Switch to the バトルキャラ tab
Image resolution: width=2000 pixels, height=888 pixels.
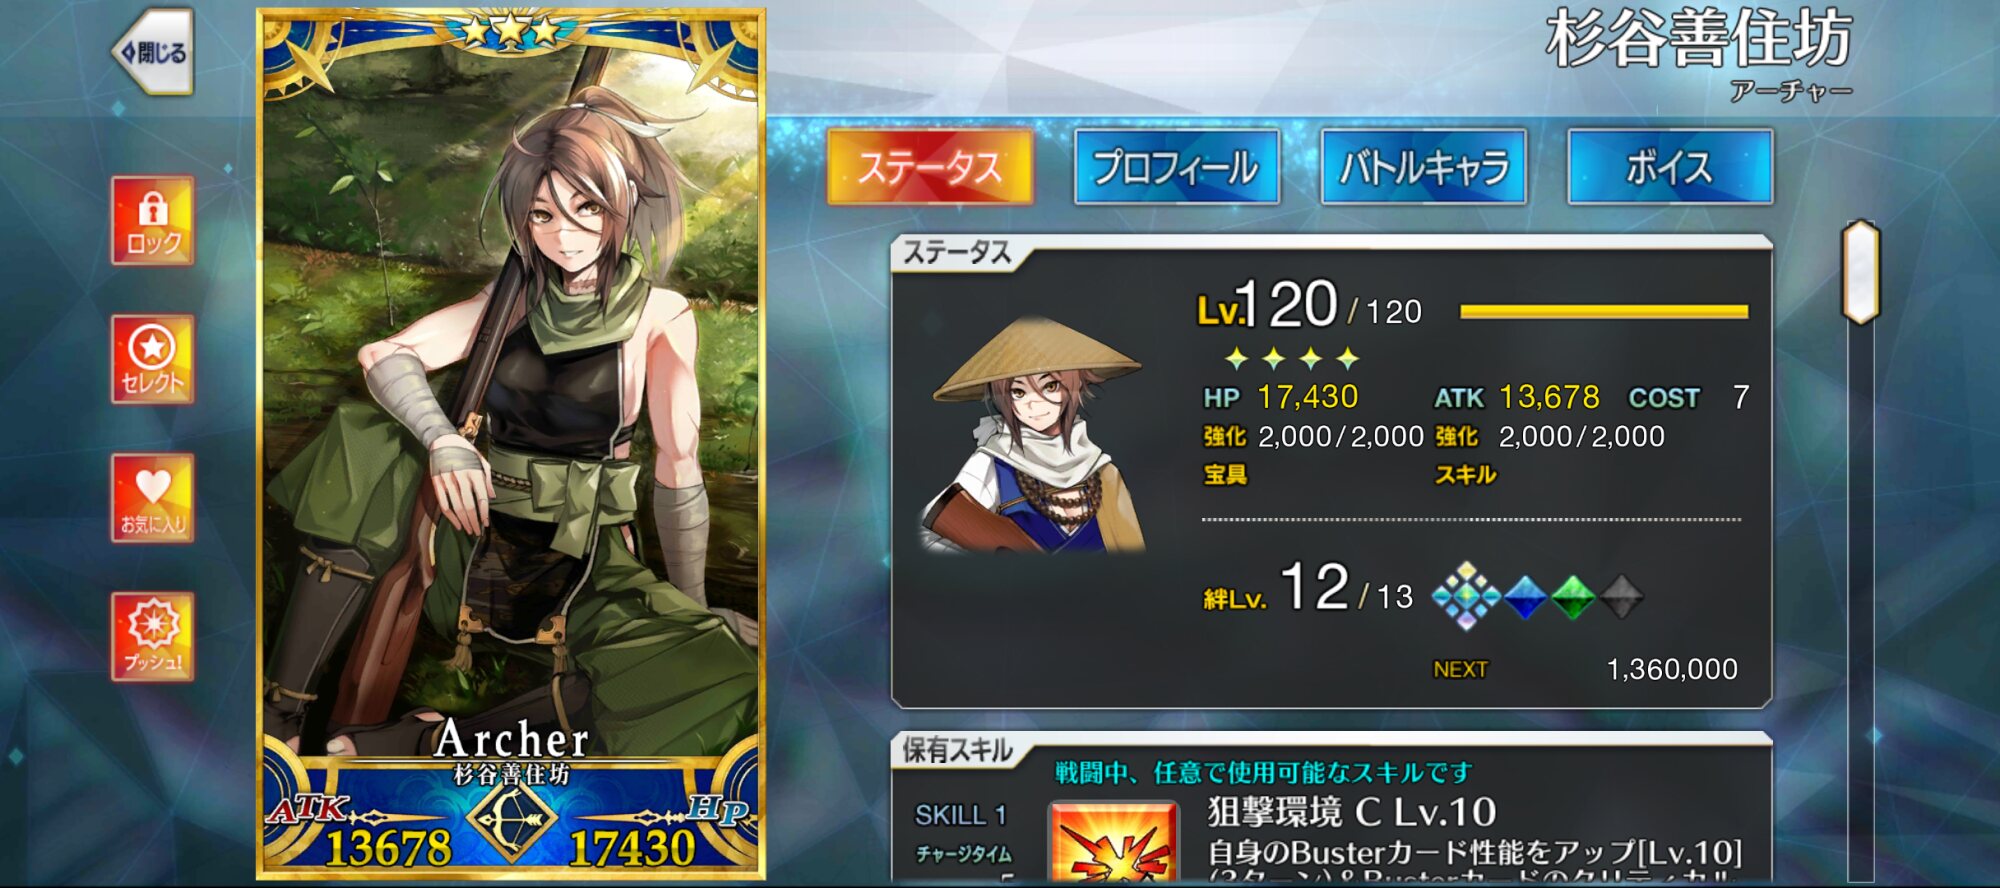[1424, 167]
